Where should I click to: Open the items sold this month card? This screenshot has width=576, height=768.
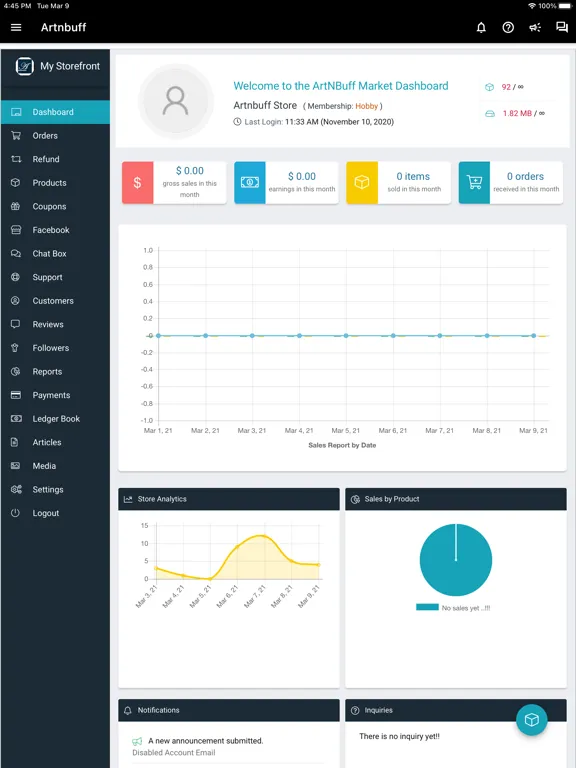tap(398, 183)
